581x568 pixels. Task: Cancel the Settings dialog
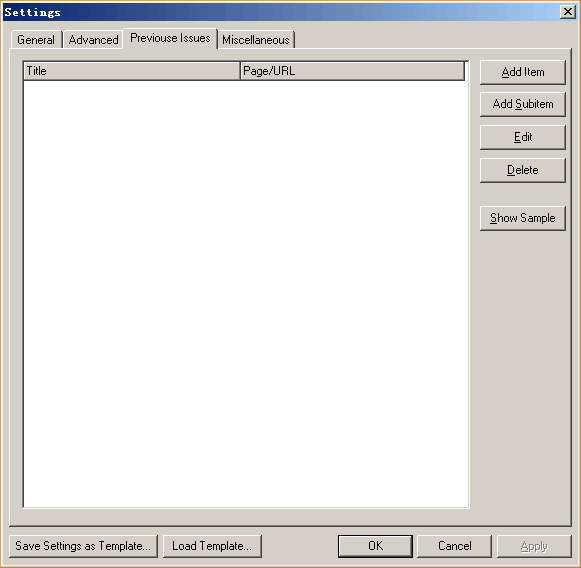454,546
